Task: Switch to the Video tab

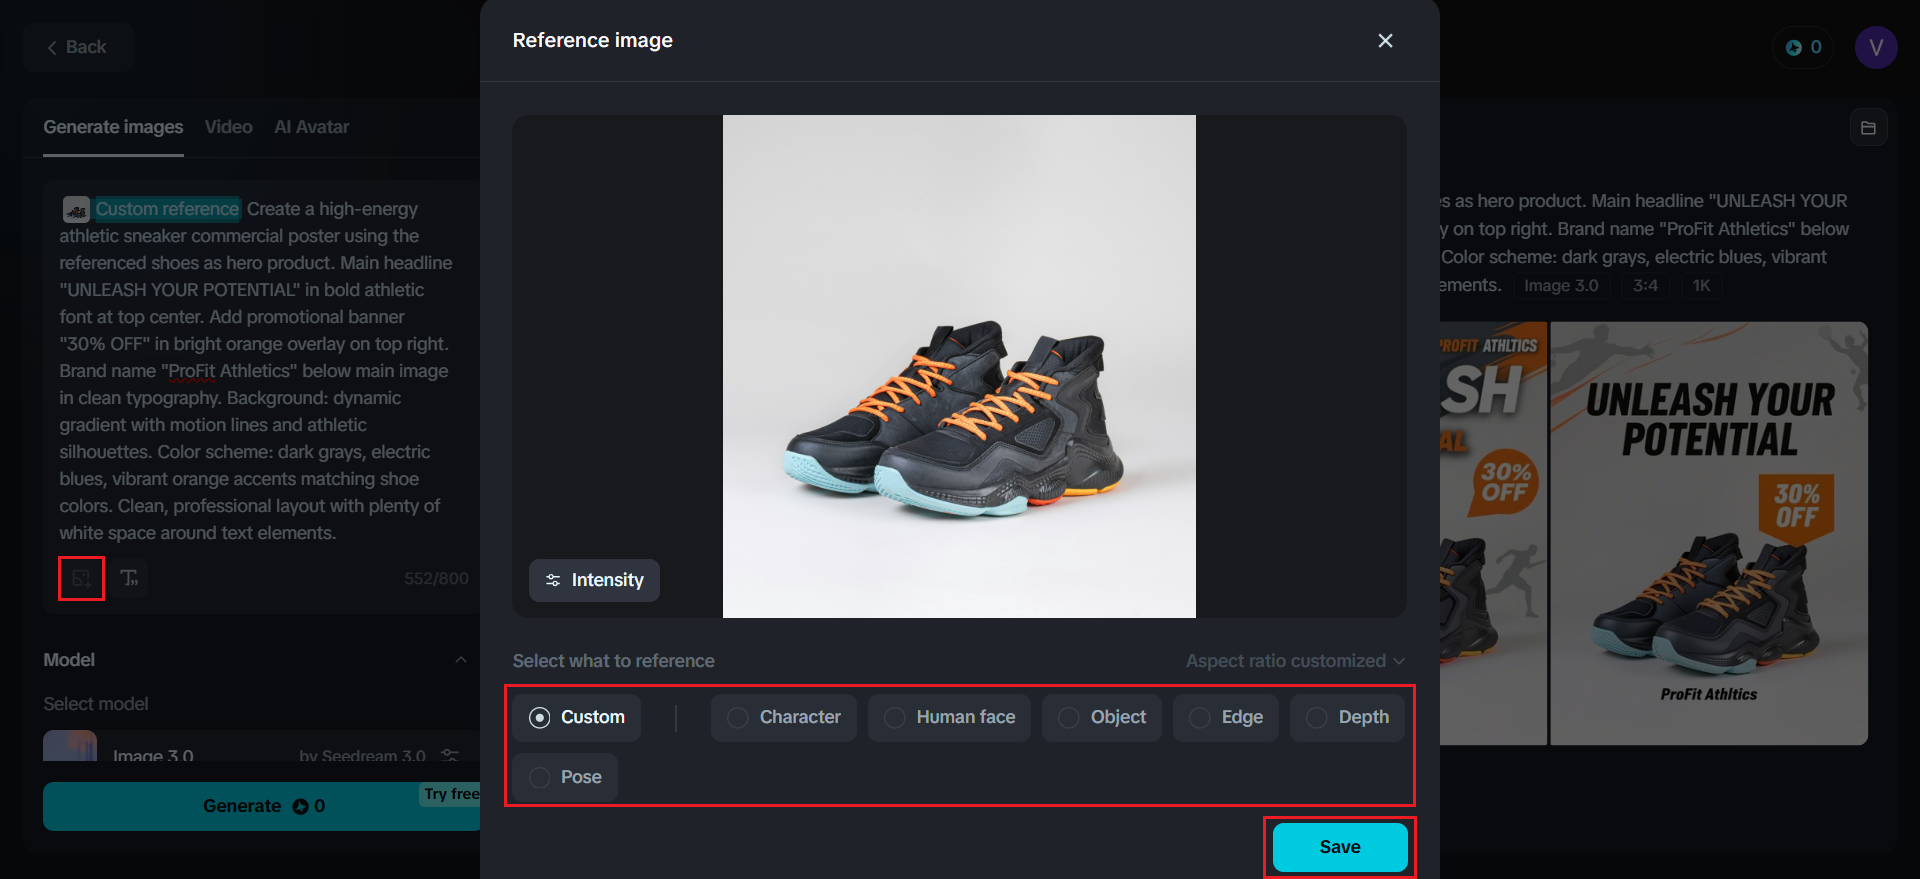Action: 228,127
